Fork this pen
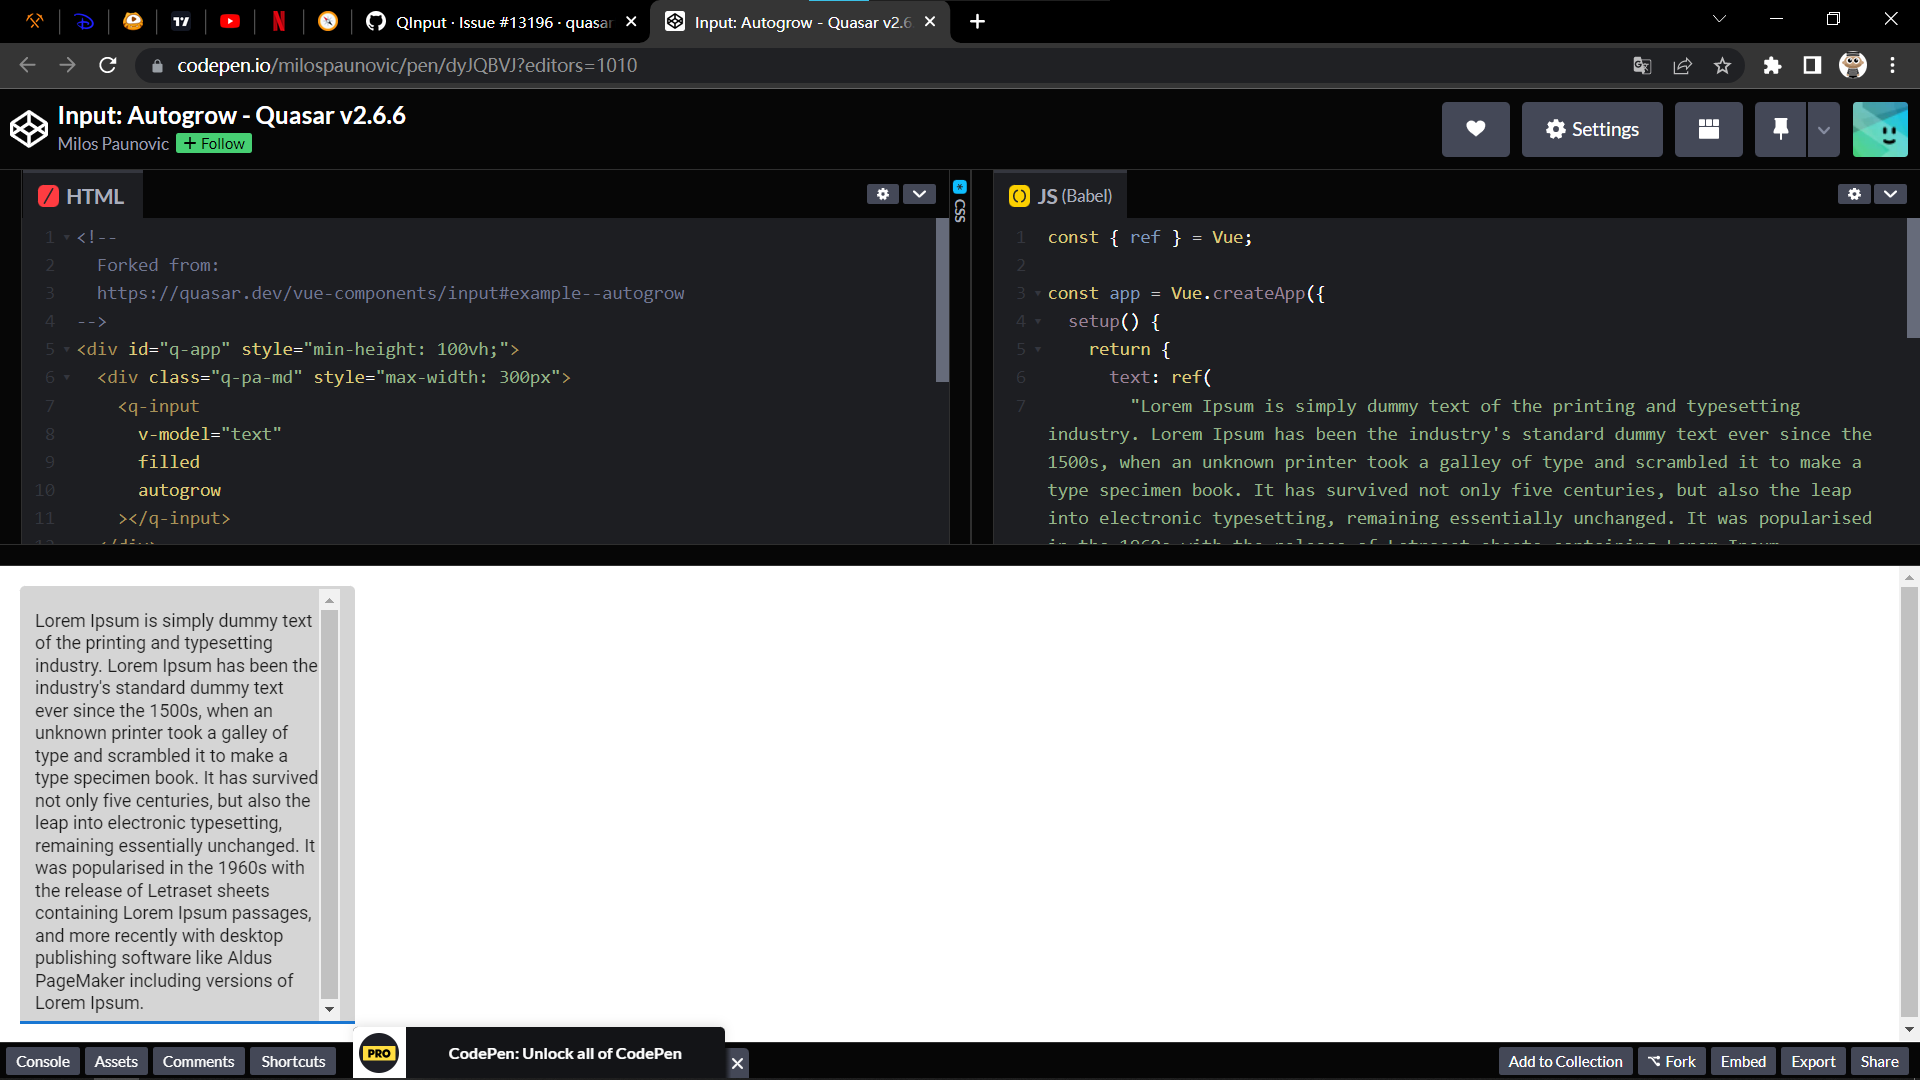This screenshot has width=1920, height=1080. tap(1671, 1061)
